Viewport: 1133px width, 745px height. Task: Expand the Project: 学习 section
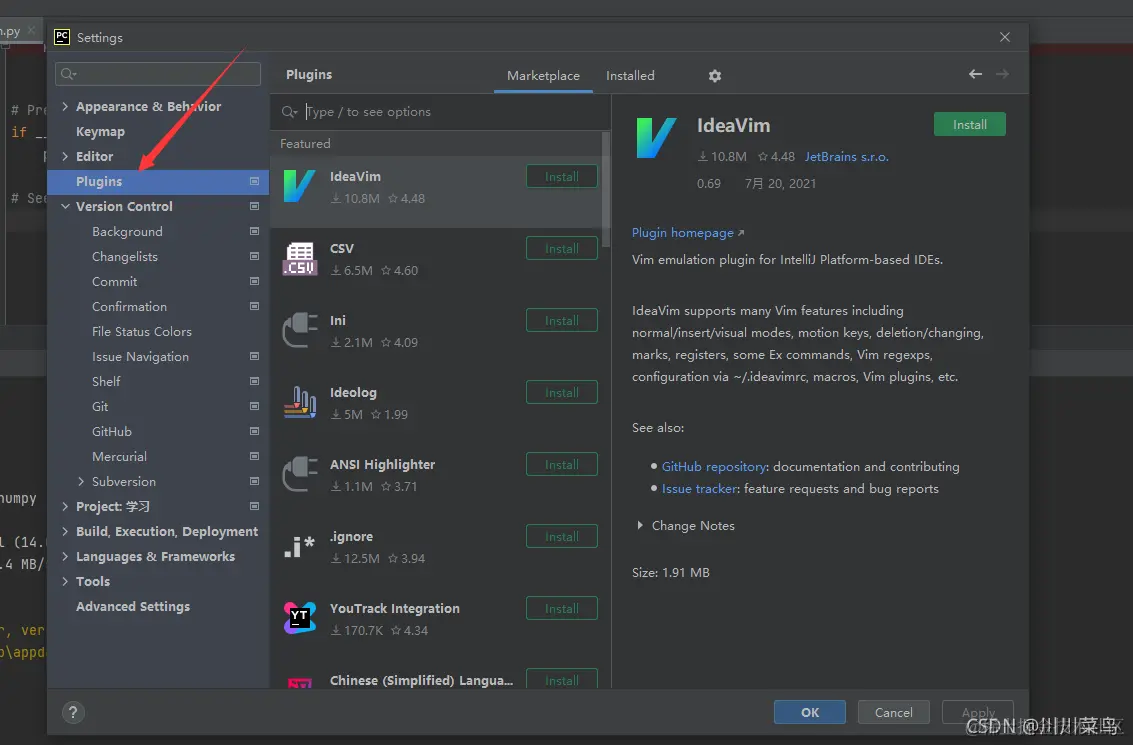(x=65, y=507)
